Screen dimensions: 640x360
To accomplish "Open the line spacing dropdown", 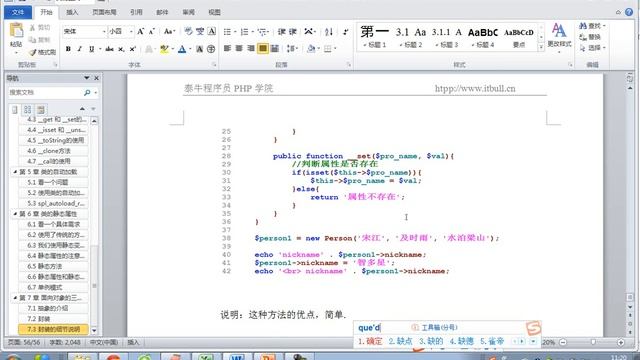I will point(291,49).
